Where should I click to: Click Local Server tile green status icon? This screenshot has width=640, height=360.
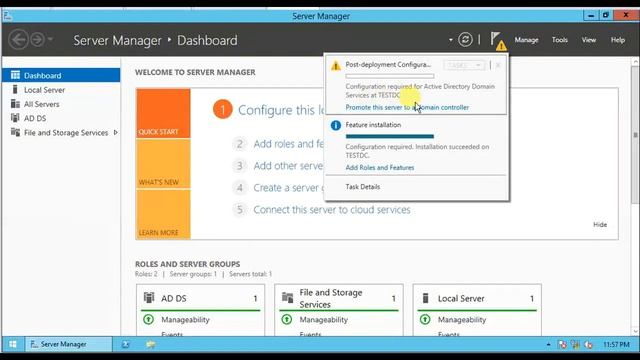tap(425, 319)
